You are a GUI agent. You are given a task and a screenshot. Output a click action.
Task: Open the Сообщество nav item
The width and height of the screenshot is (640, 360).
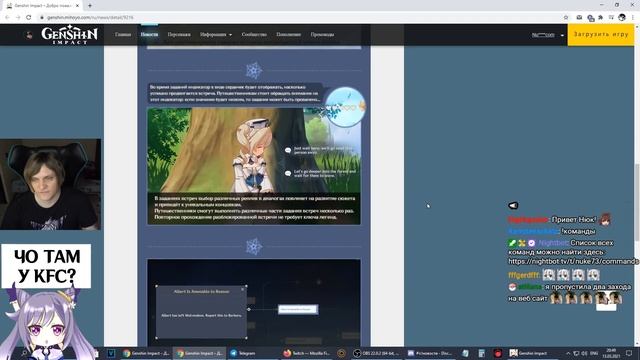pos(254,35)
